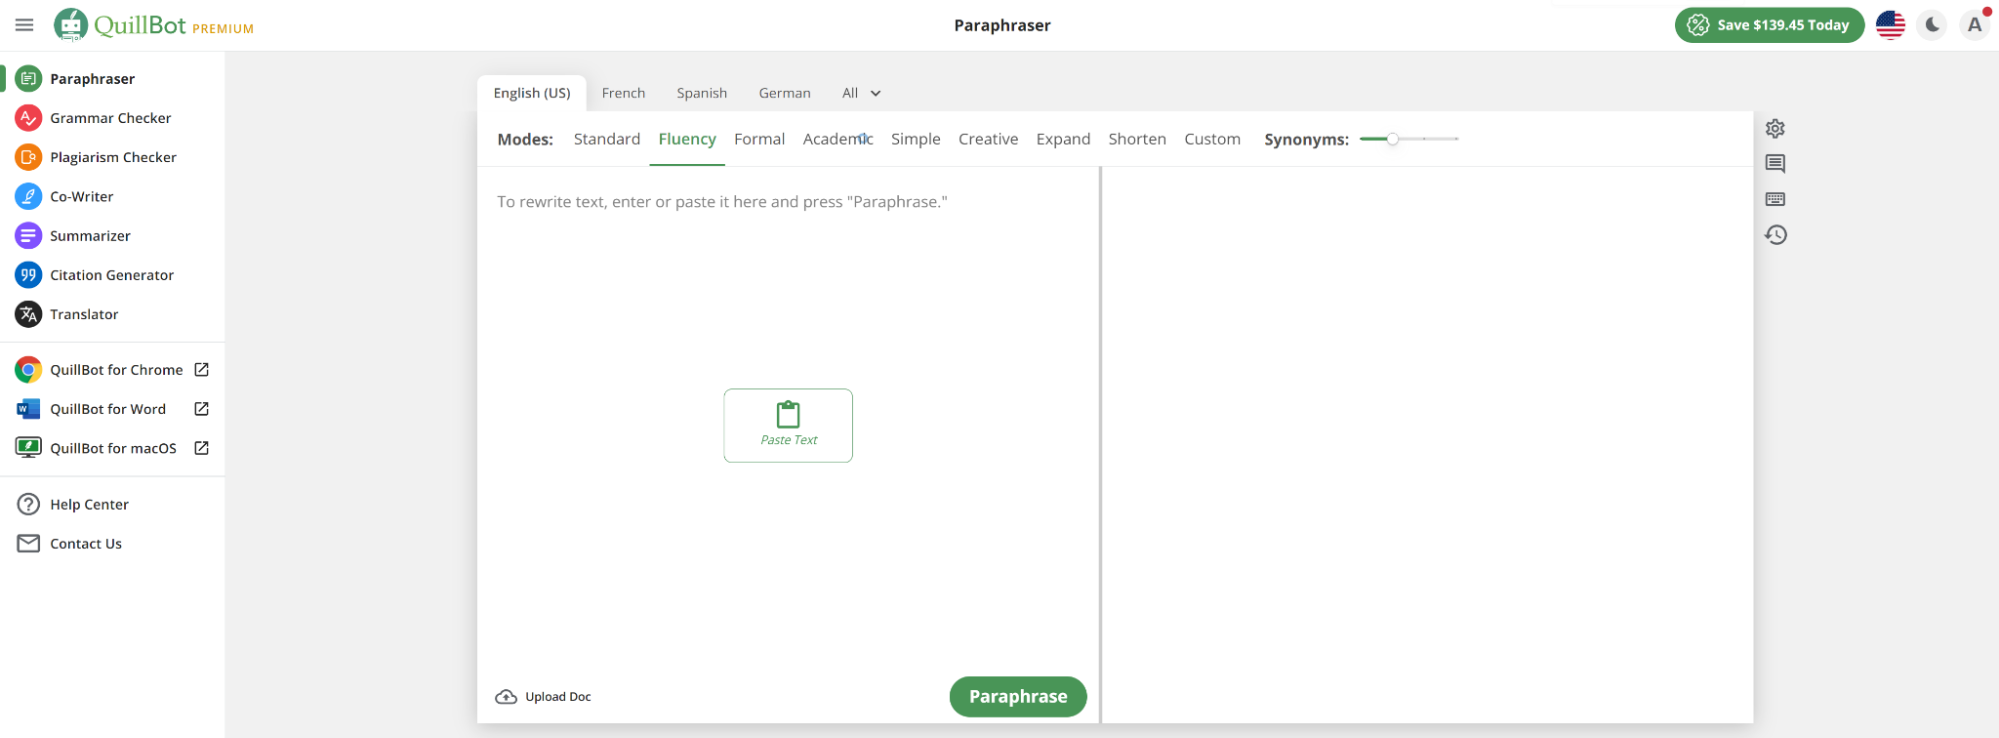This screenshot has width=1999, height=738.
Task: Click into the input text area placeholder
Action: [x=722, y=202]
